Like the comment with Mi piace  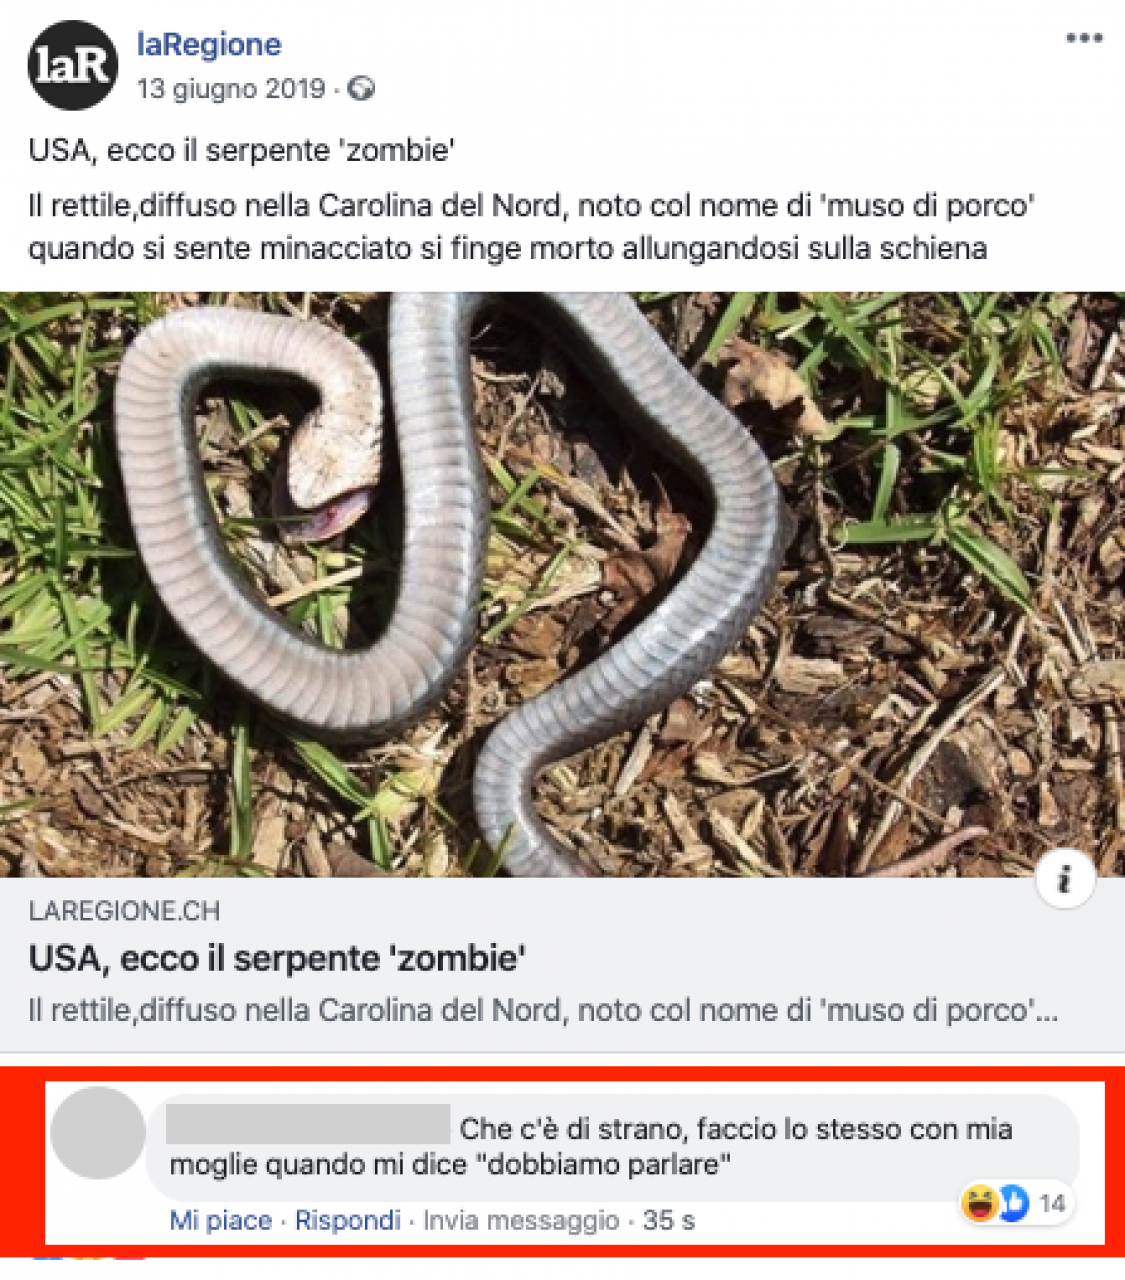221,1220
